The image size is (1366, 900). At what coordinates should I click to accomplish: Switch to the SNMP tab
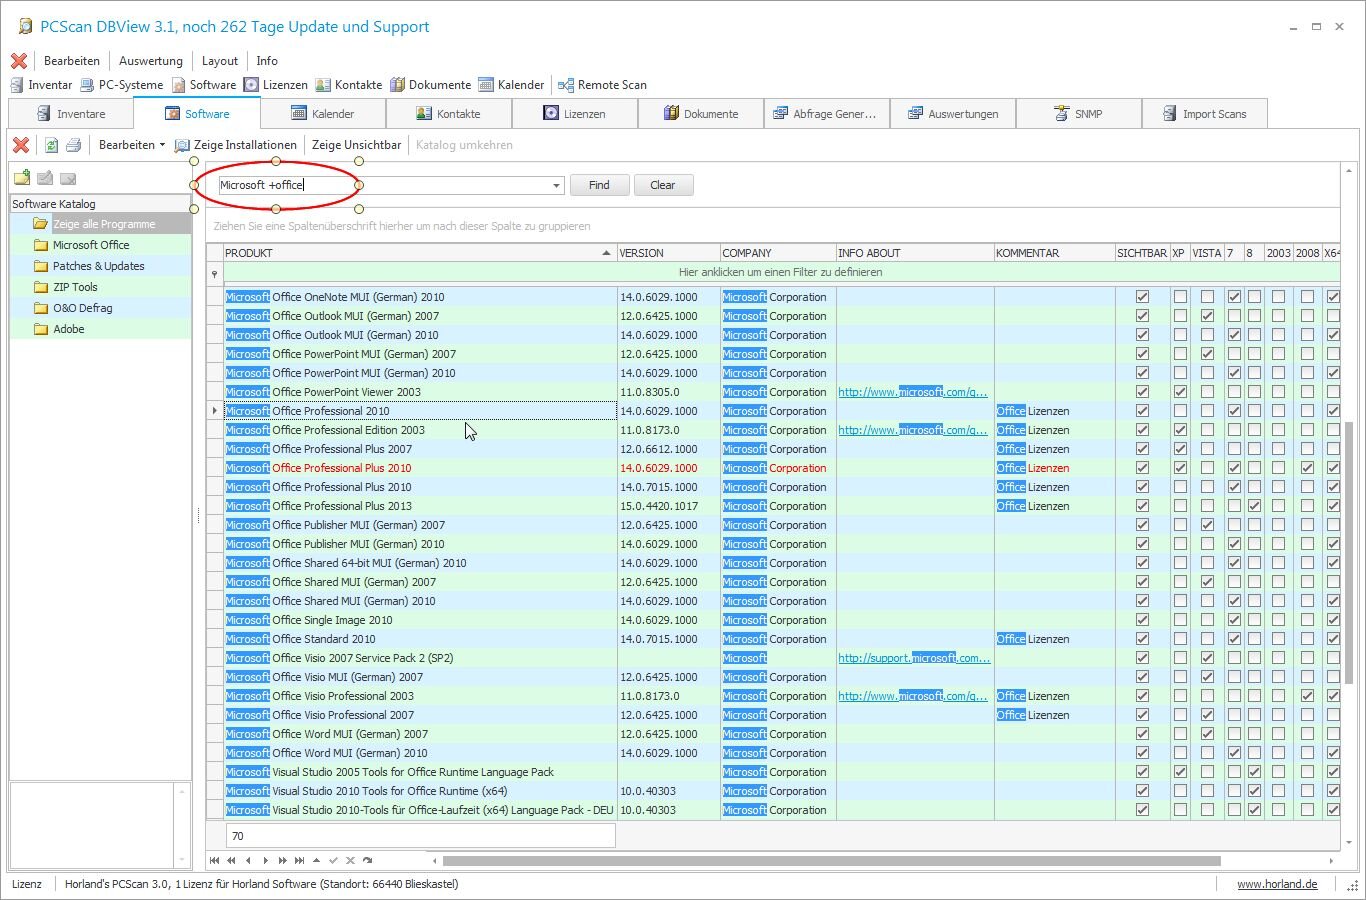(x=1078, y=114)
